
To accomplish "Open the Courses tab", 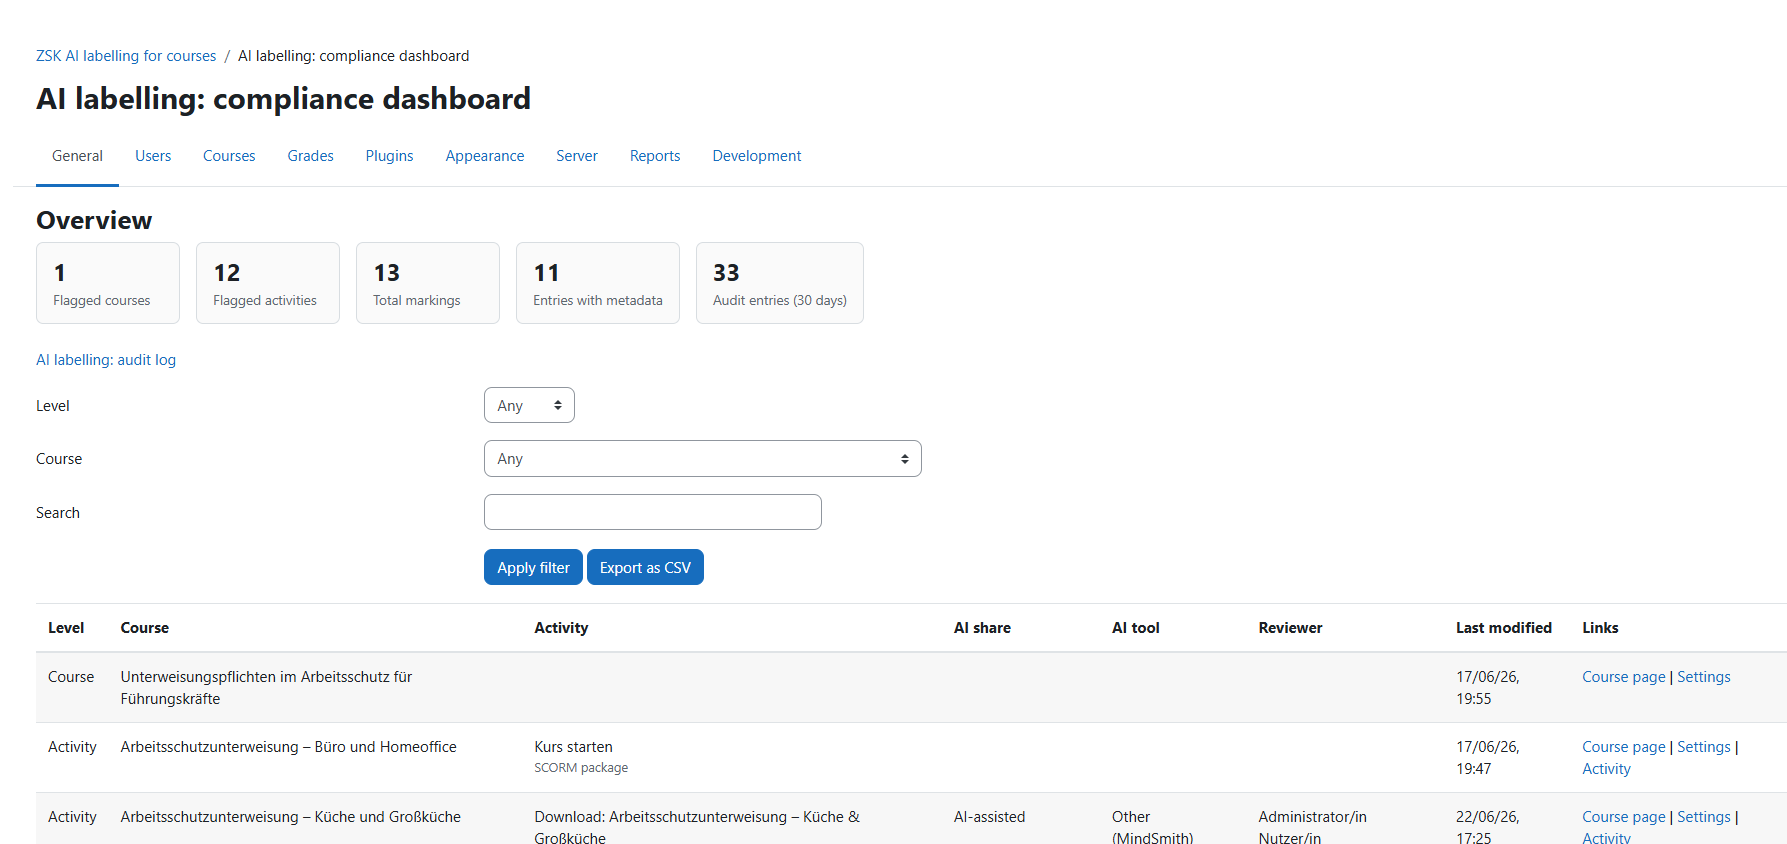I will click(x=229, y=156).
